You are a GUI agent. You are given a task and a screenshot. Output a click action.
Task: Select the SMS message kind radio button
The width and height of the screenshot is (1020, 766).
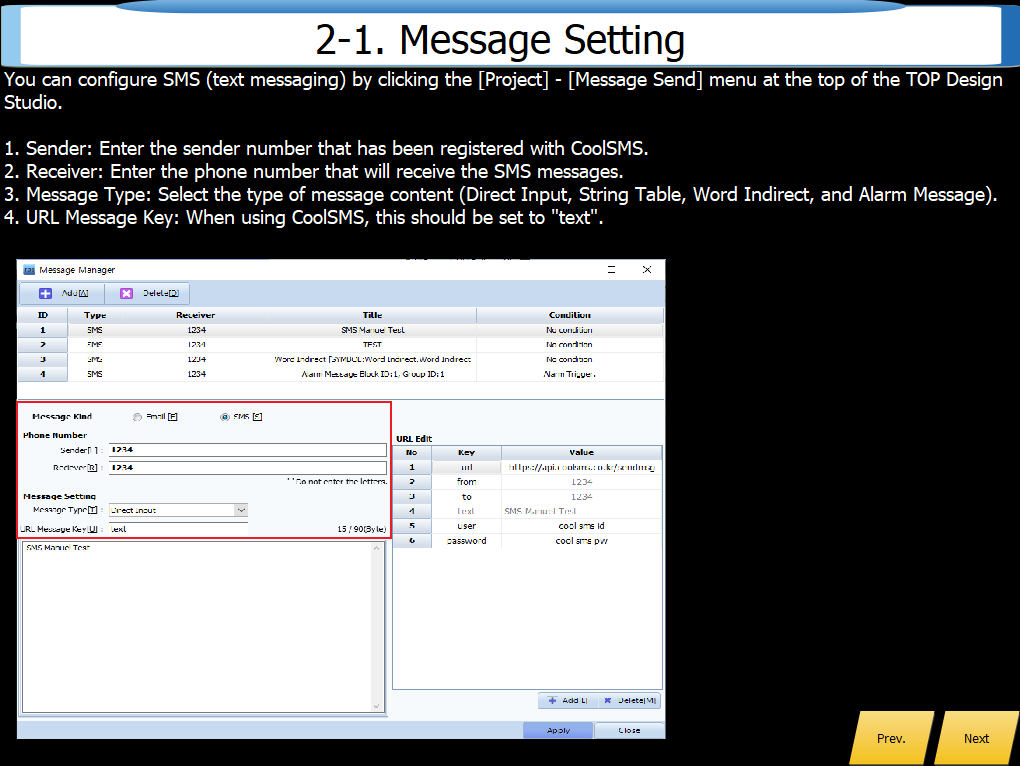[224, 417]
